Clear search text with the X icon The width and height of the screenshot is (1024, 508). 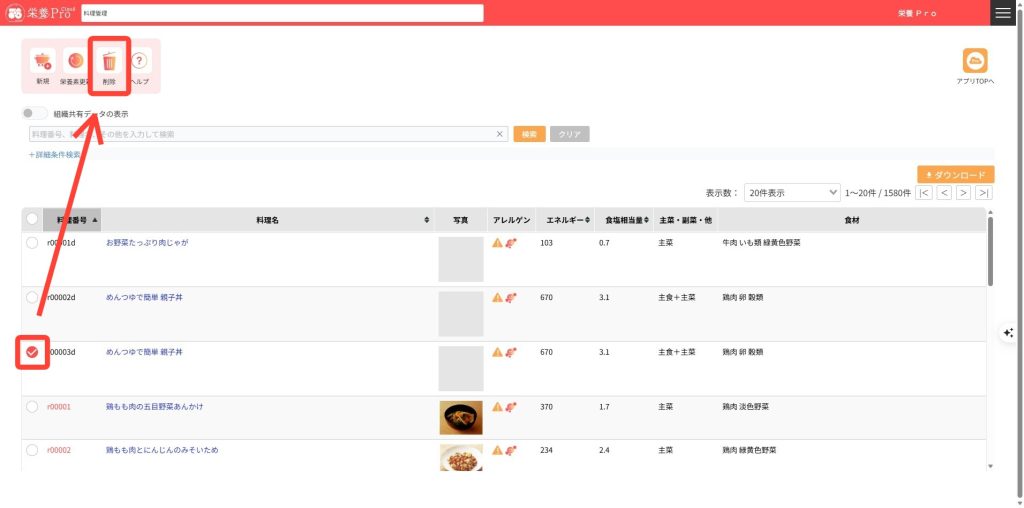(500, 134)
